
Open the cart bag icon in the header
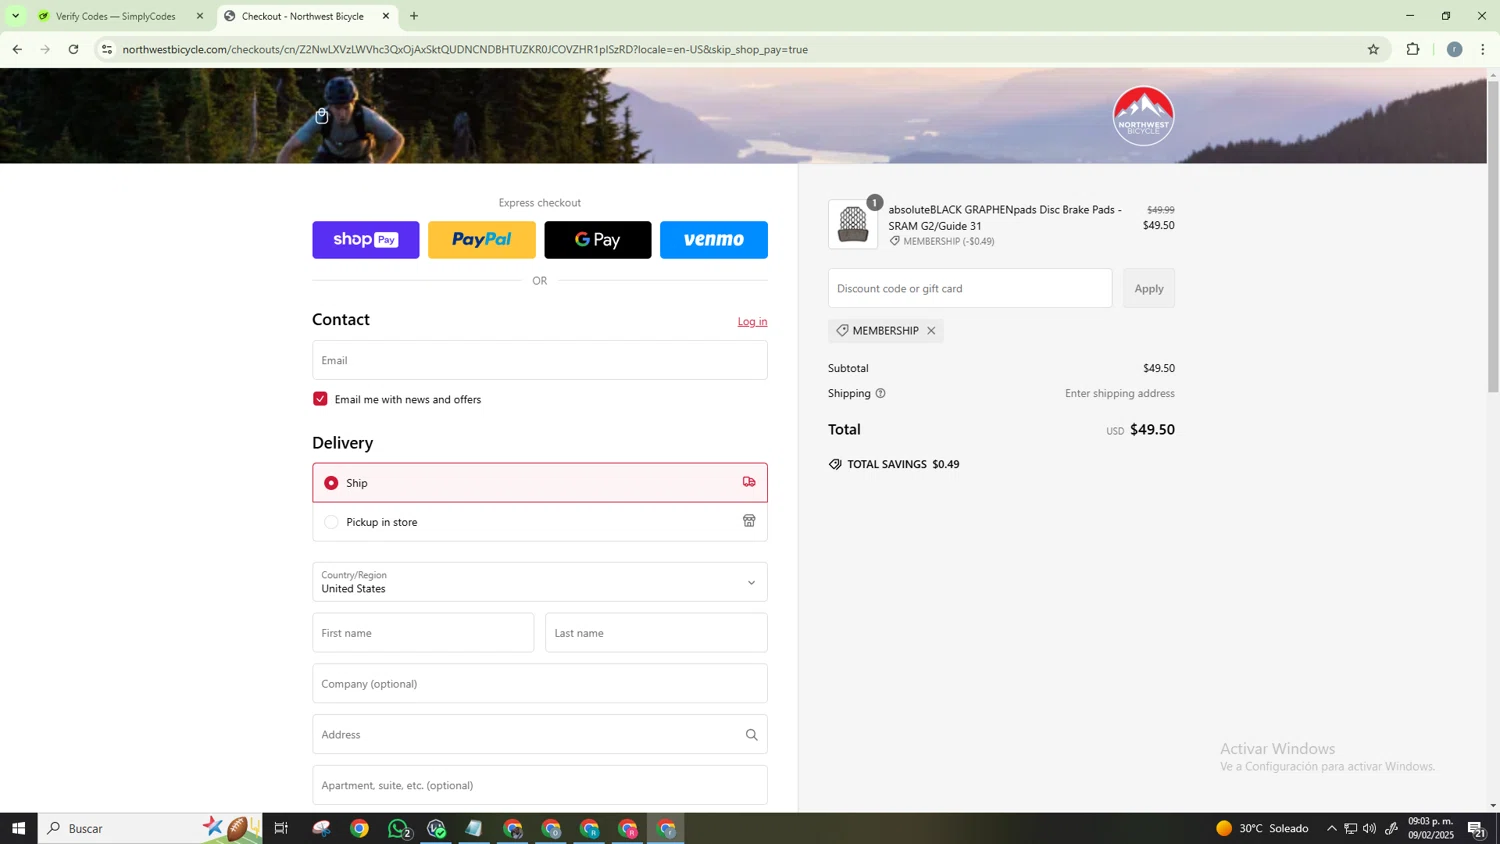click(322, 116)
